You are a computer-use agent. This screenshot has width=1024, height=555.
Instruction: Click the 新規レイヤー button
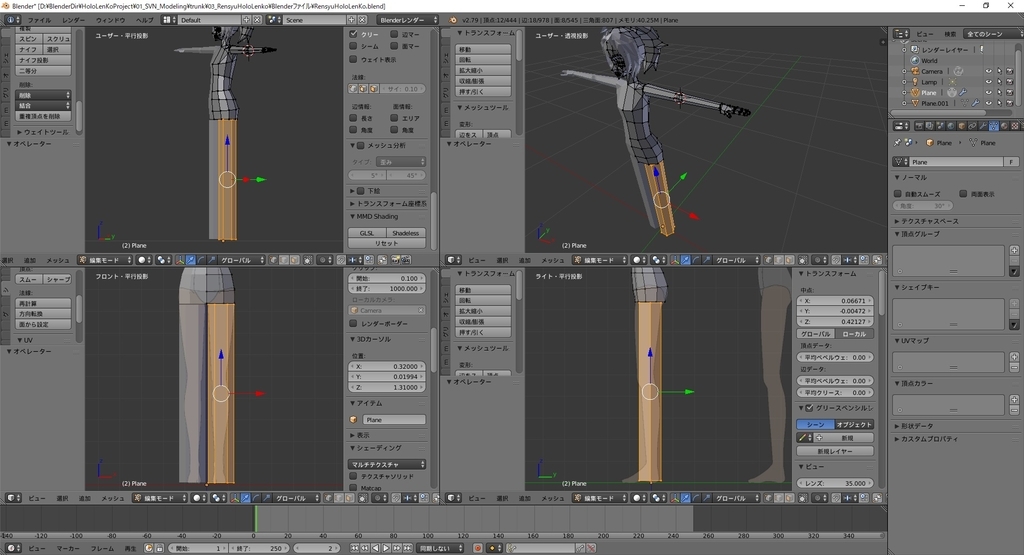835,451
